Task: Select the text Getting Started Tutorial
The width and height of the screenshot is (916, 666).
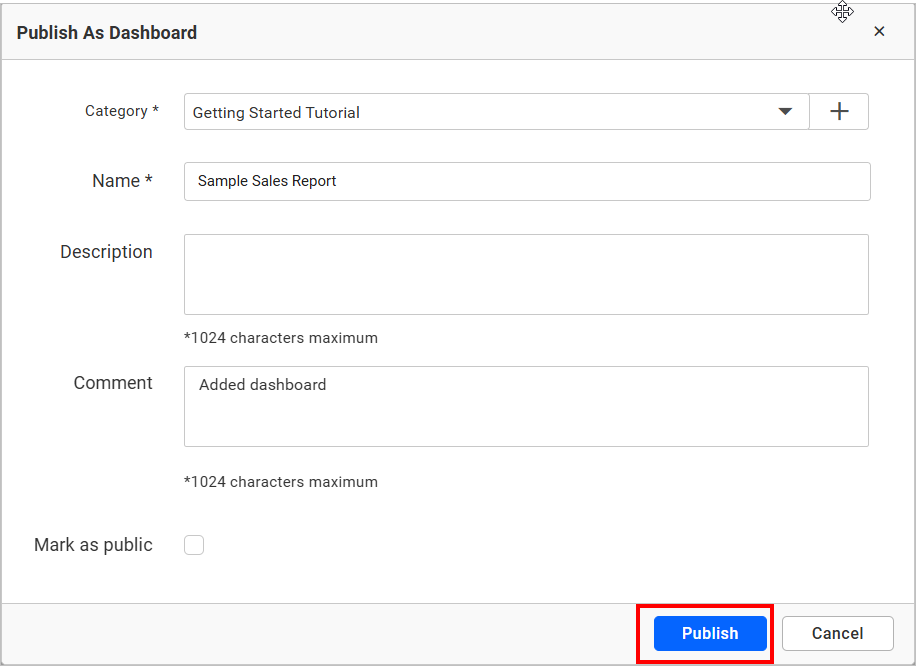Action: click(276, 112)
